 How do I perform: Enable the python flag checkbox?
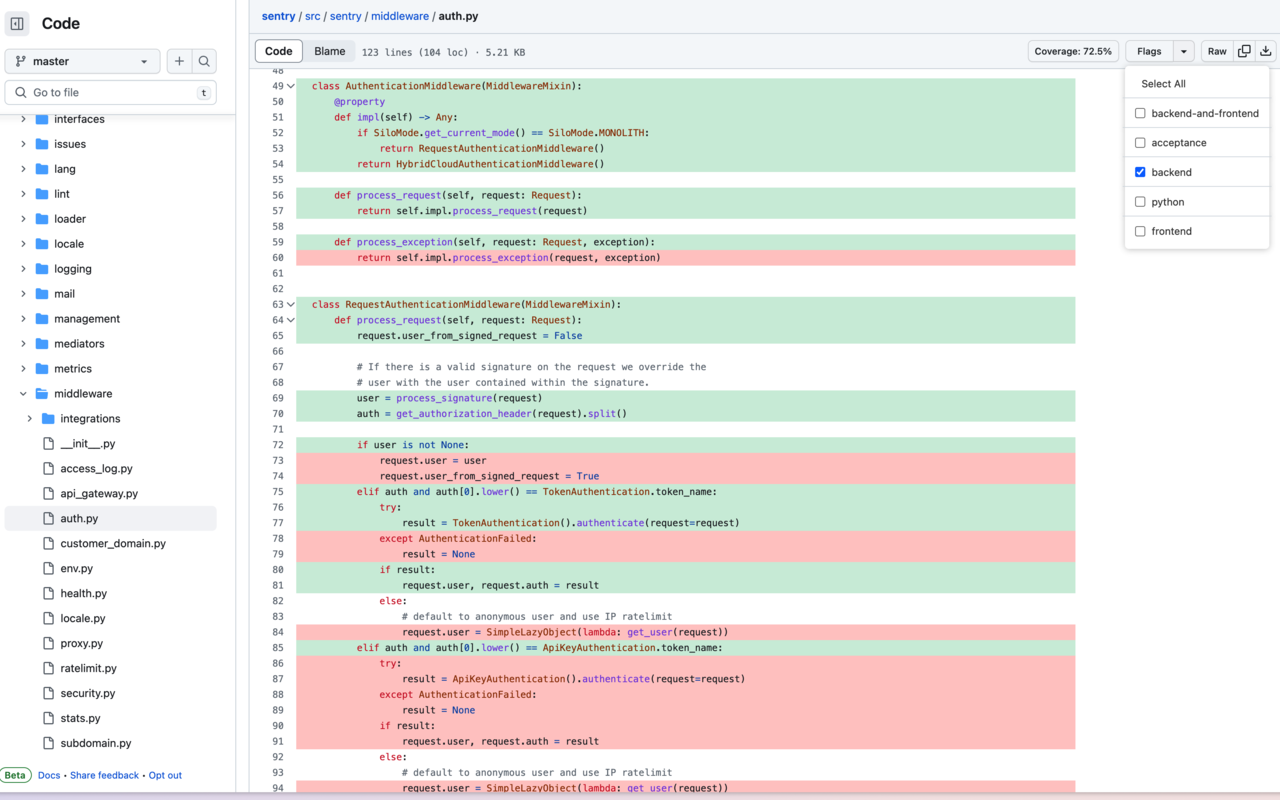(1139, 201)
